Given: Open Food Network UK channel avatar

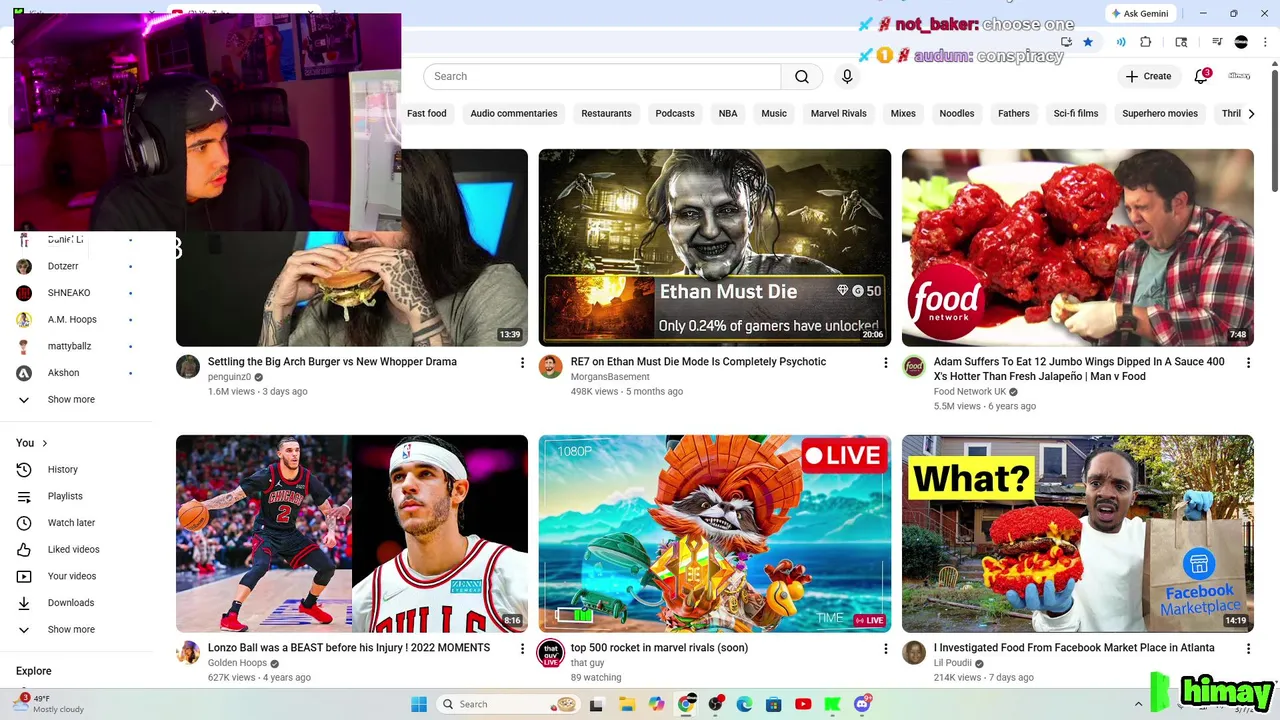Looking at the screenshot, I should point(914,367).
